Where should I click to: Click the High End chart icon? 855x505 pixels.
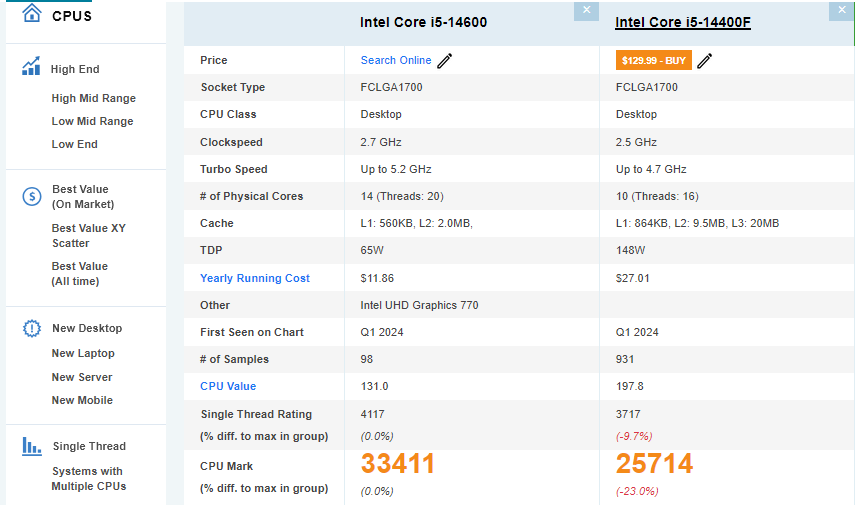click(31, 67)
